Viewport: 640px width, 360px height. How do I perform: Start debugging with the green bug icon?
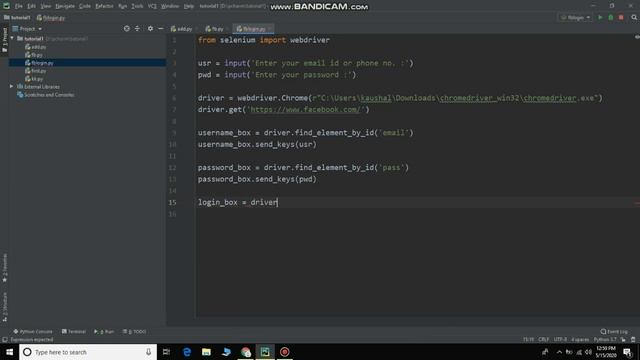pyautogui.click(x=611, y=18)
